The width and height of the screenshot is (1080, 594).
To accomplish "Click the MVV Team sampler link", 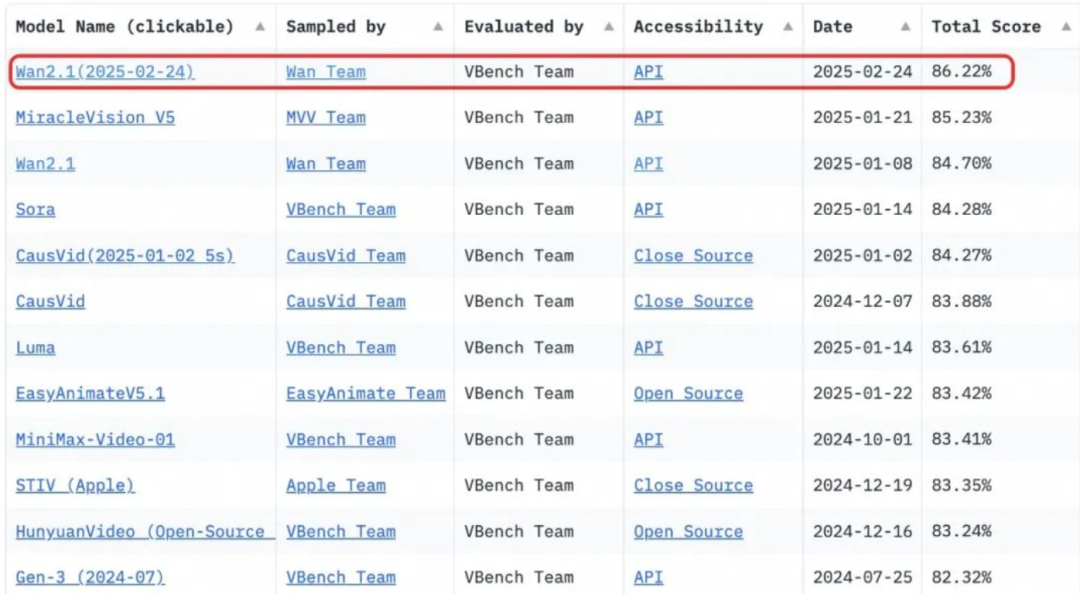I will click(x=326, y=118).
